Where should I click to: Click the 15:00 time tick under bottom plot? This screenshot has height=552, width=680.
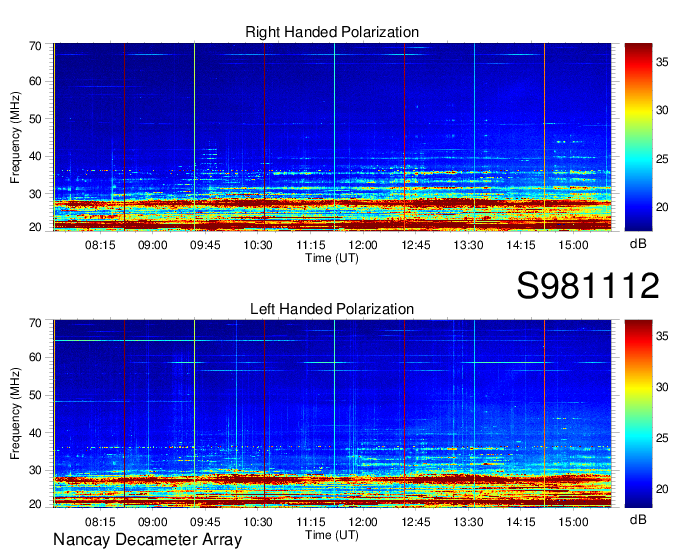pyautogui.click(x=573, y=522)
